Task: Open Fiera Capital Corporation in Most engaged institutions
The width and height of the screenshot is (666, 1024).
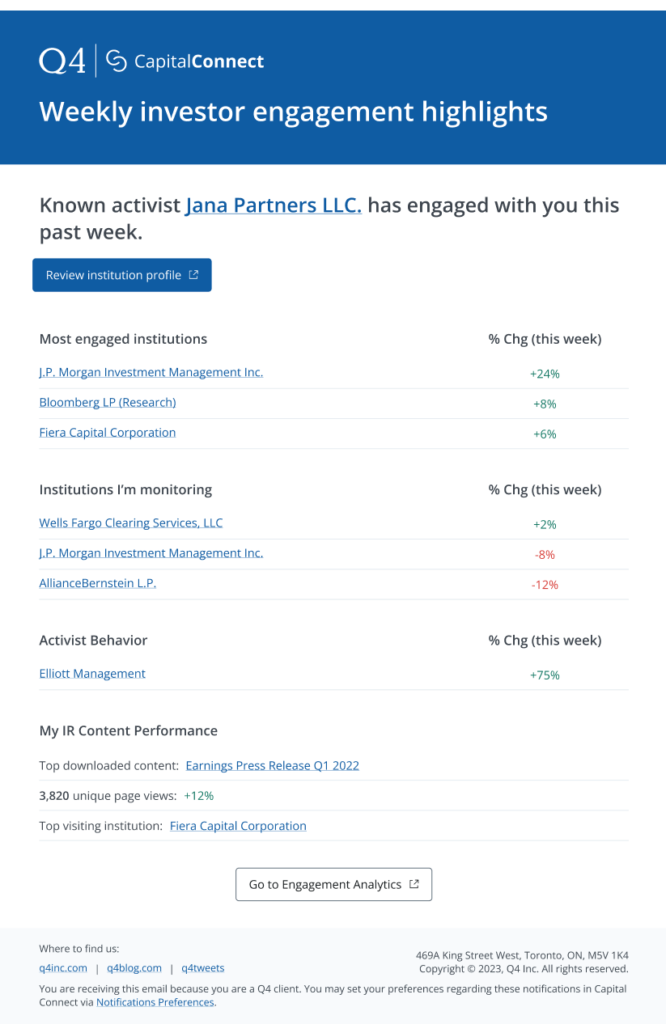Action: (107, 432)
